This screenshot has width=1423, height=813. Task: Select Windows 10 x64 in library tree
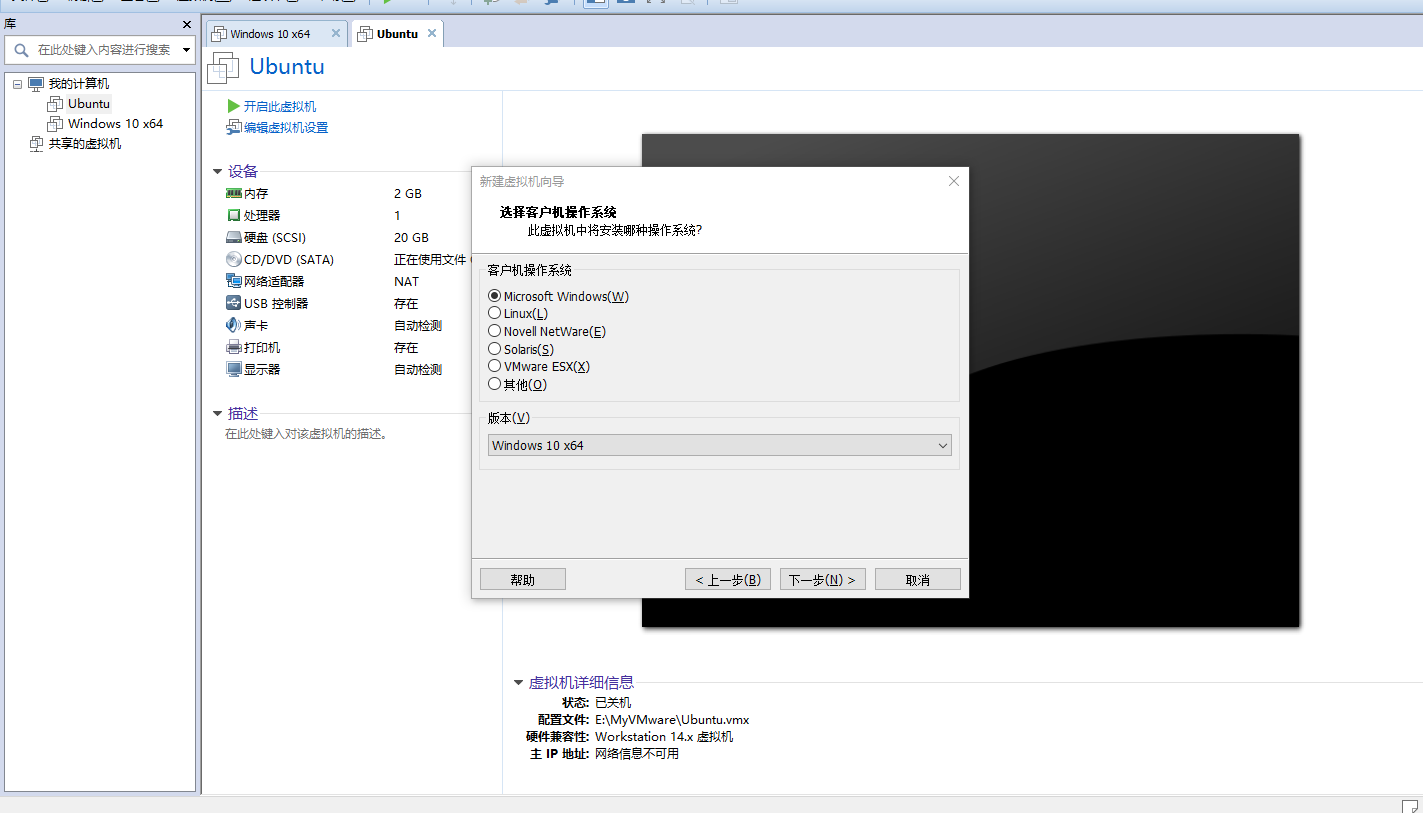click(115, 124)
